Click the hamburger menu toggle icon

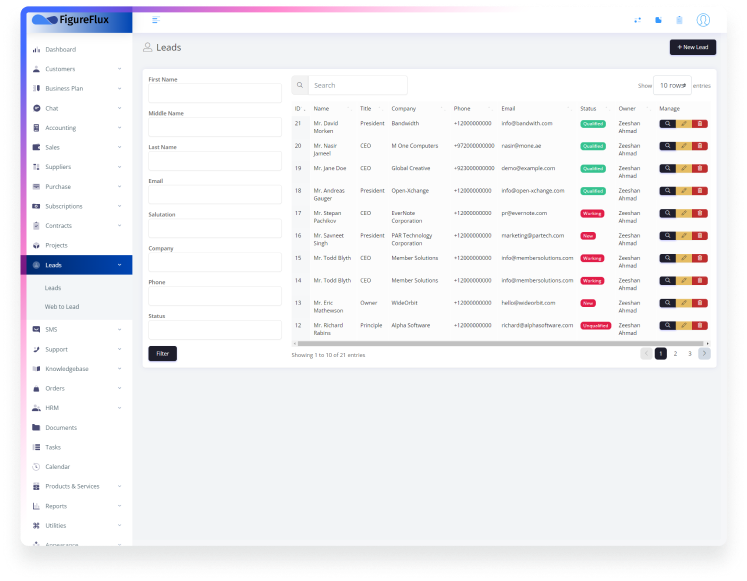(x=155, y=20)
